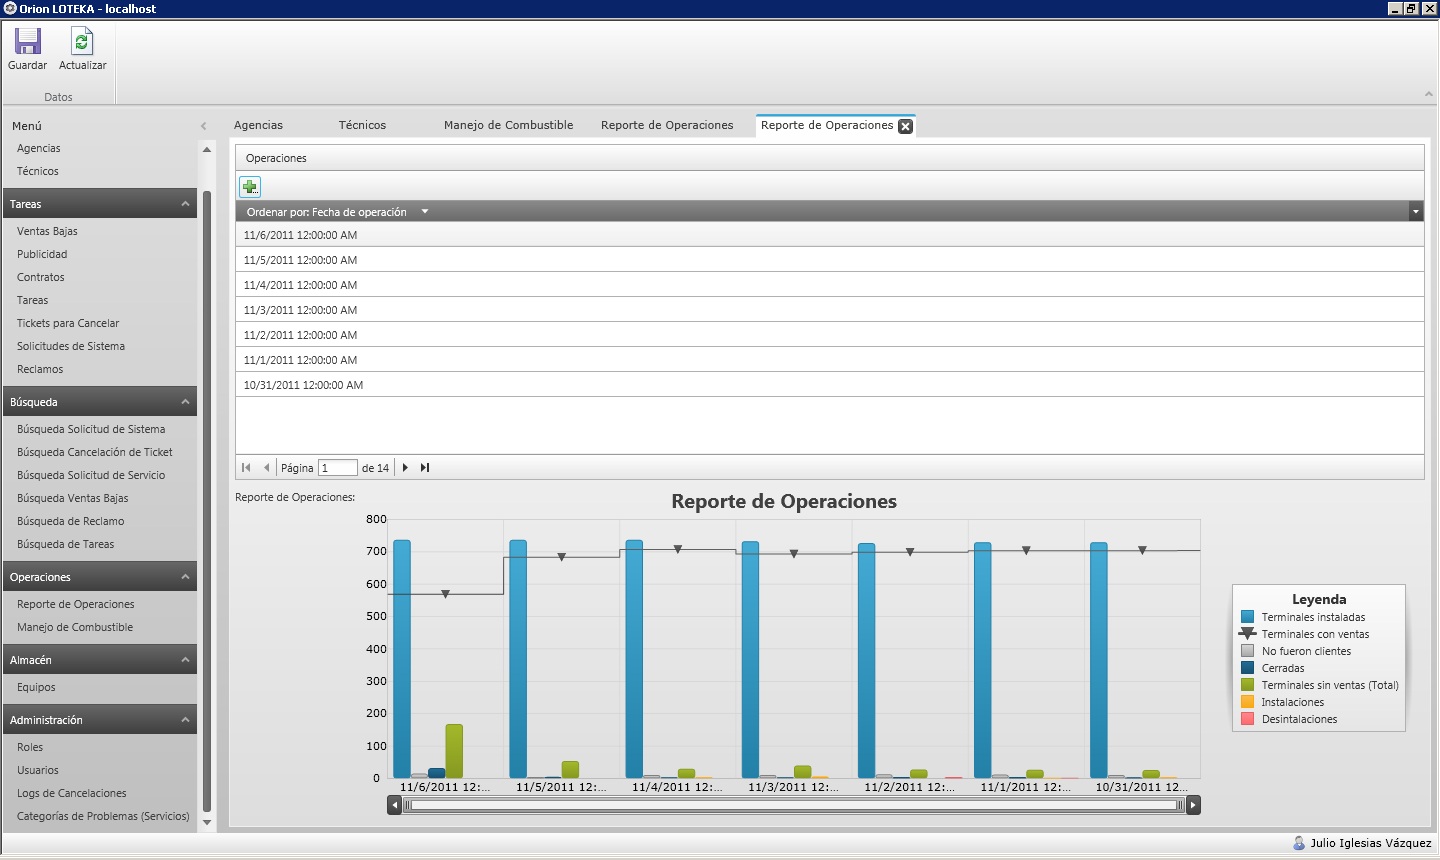This screenshot has height=860, width=1440.
Task: Close the active Reporte de Operaciones tab
Action: pyautogui.click(x=905, y=126)
